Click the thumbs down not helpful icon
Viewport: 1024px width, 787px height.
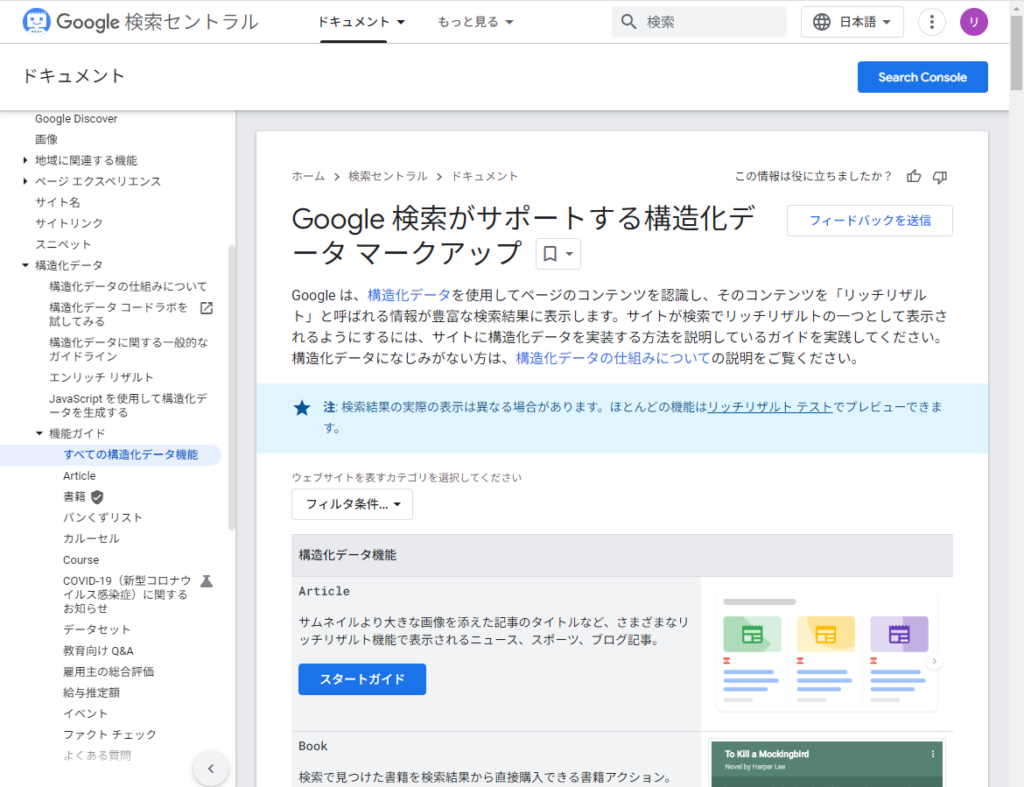(x=940, y=176)
